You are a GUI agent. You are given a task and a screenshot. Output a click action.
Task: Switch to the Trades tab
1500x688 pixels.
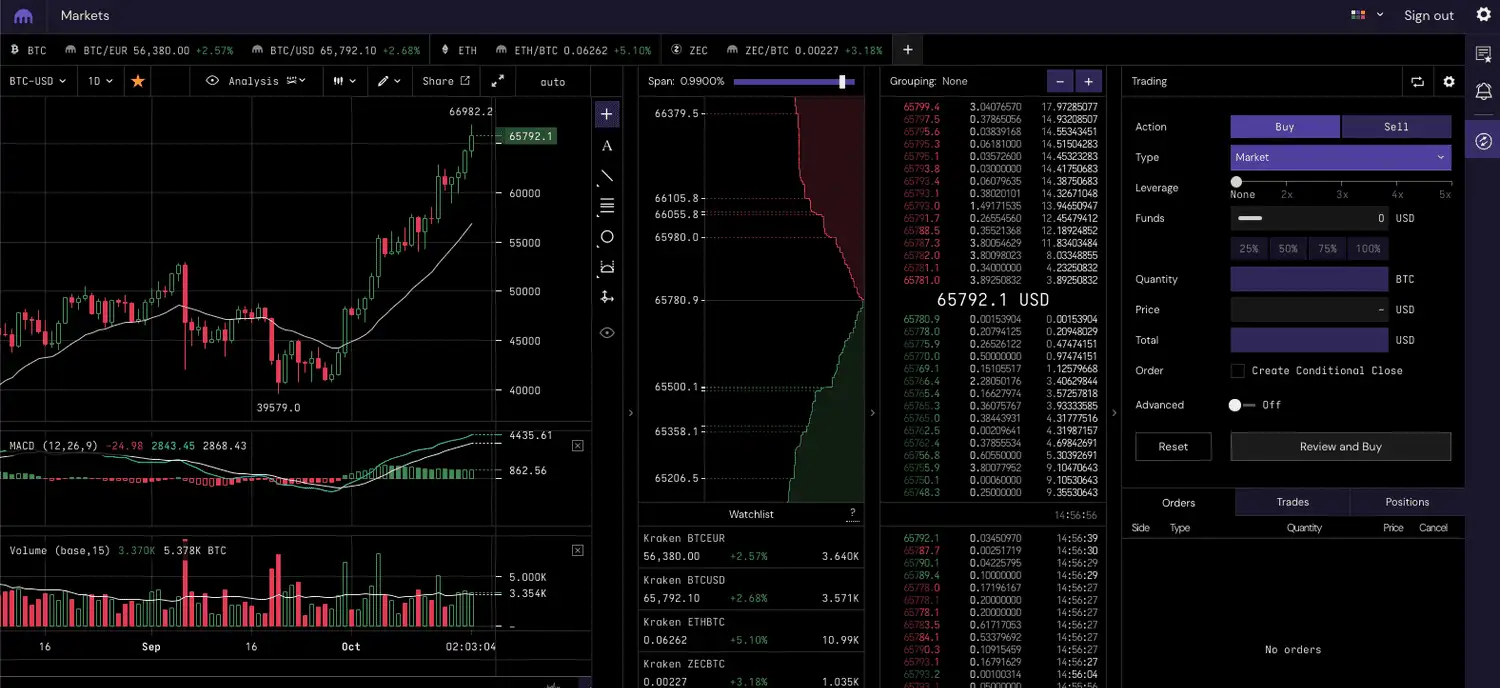(x=1292, y=502)
